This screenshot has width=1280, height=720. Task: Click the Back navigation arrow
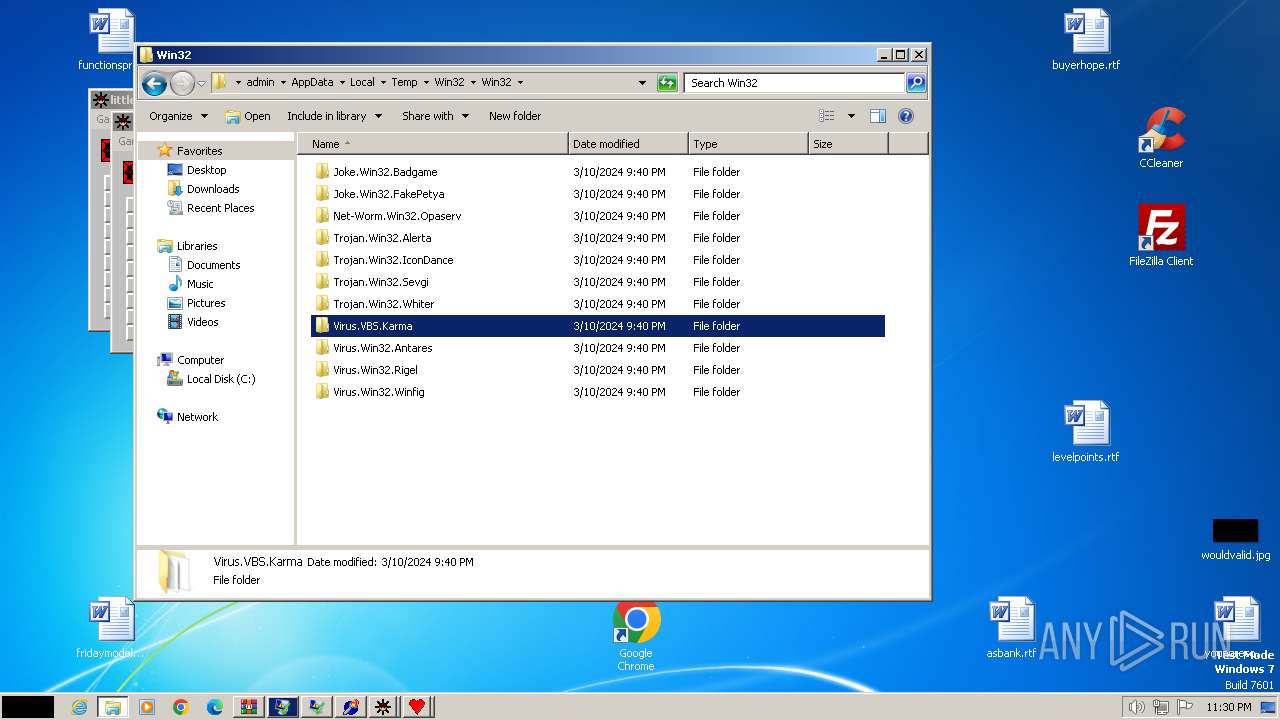(x=154, y=83)
